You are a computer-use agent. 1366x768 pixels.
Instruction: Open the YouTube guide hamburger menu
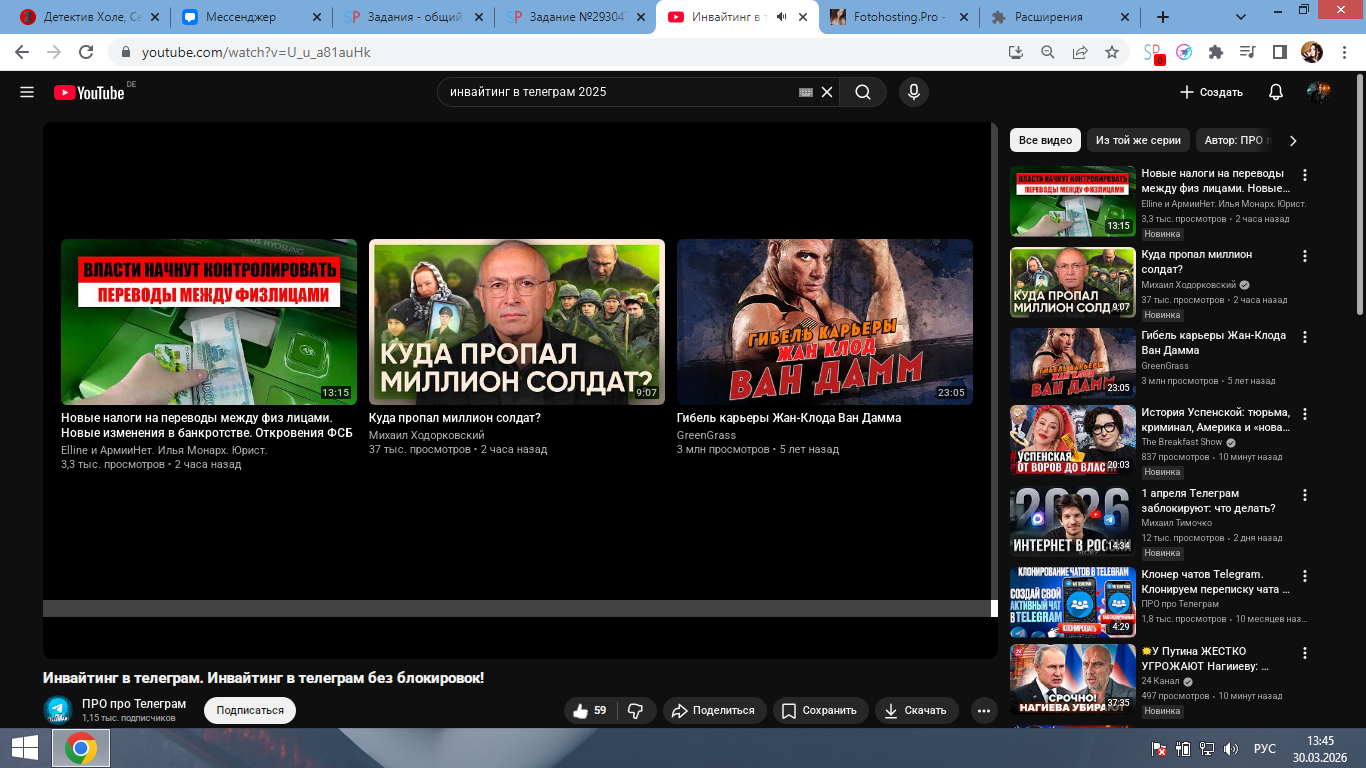click(27, 92)
